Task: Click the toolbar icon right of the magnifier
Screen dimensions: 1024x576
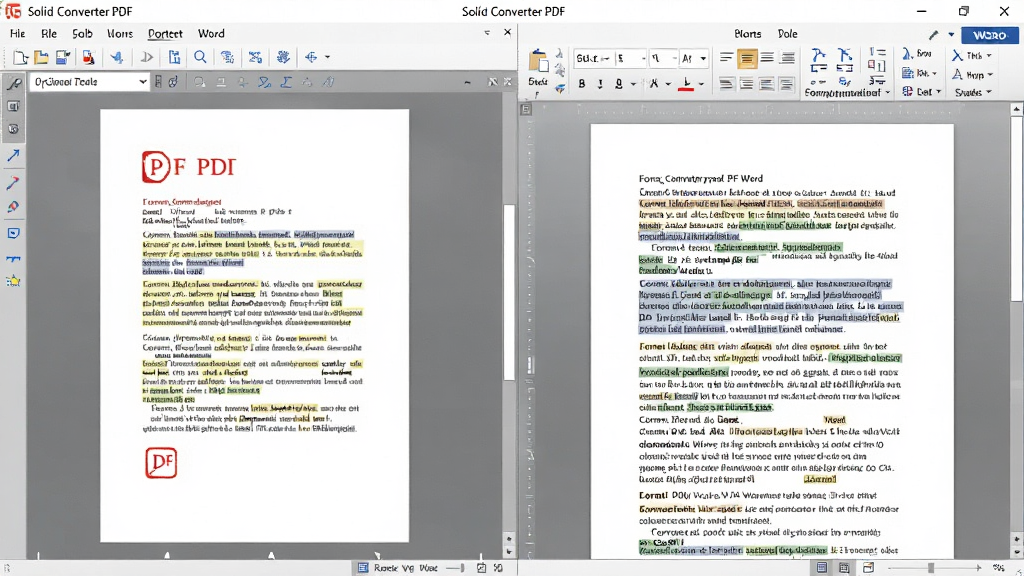Action: point(227,57)
